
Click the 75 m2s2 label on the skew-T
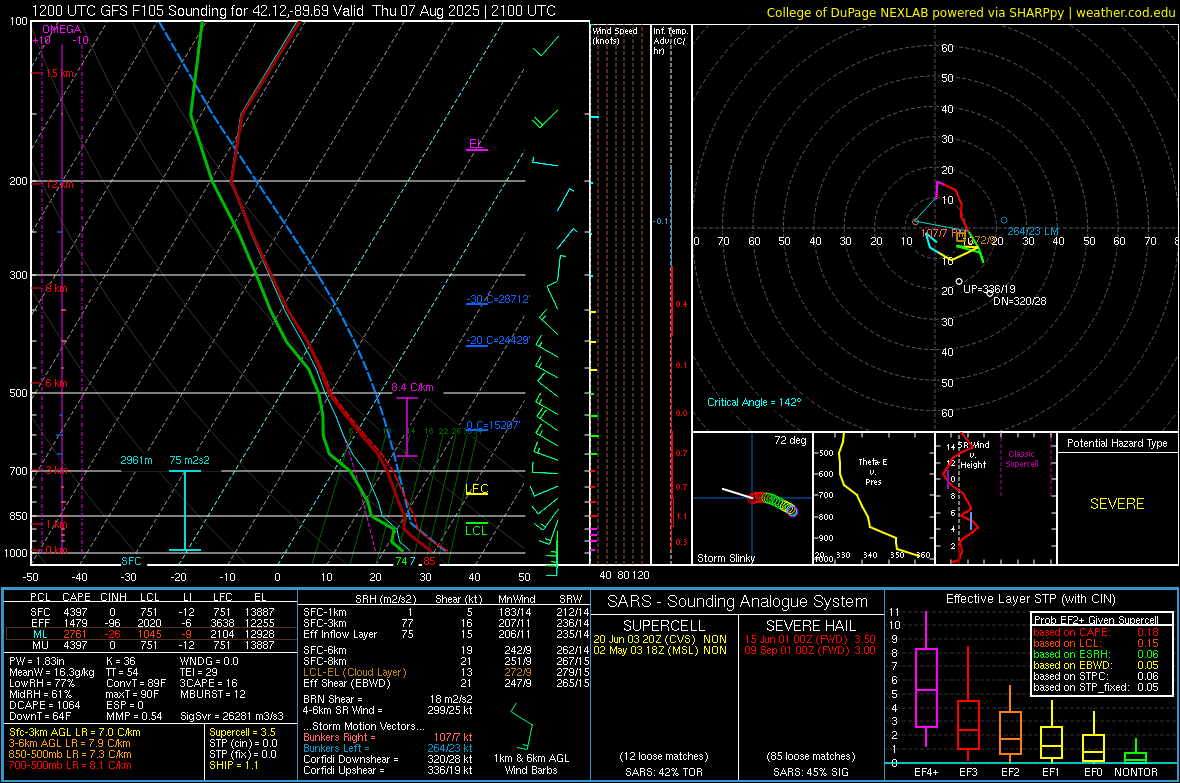(x=190, y=459)
